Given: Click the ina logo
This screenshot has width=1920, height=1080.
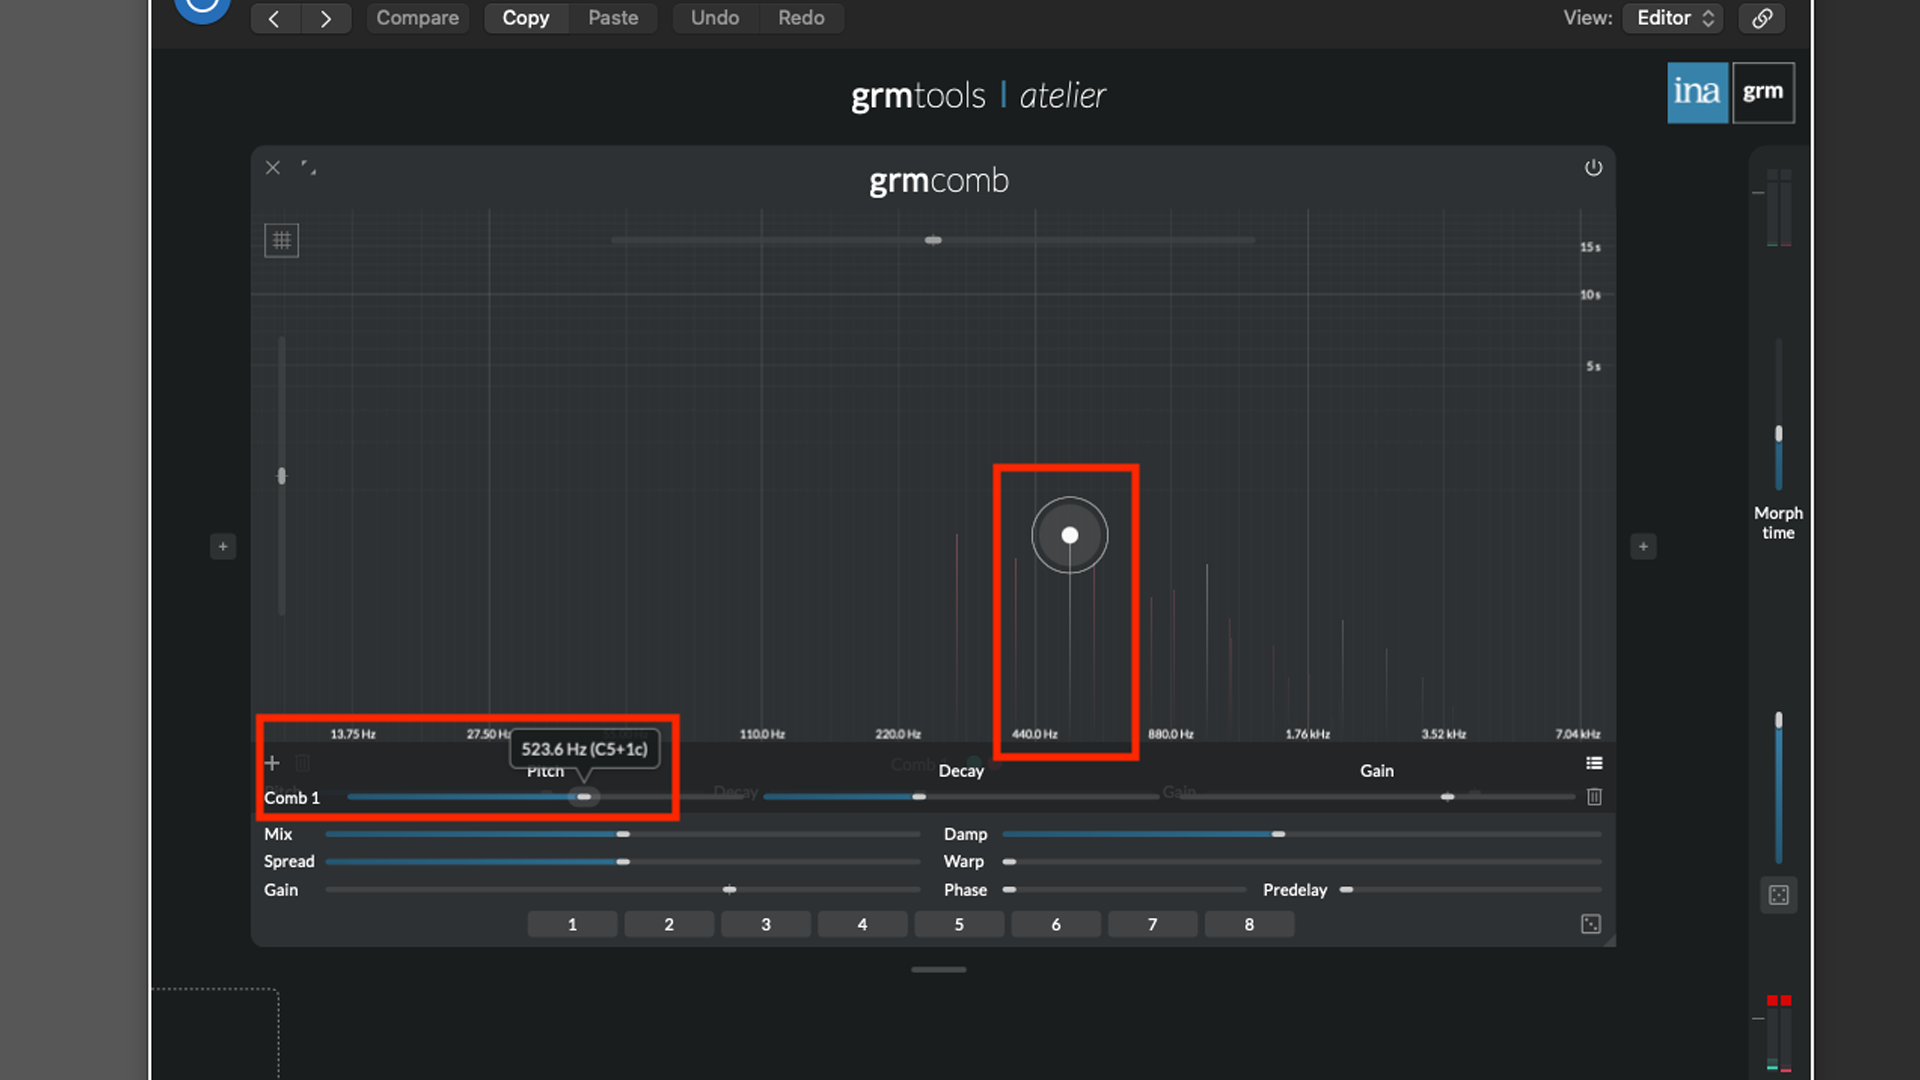Looking at the screenshot, I should pyautogui.click(x=1697, y=93).
